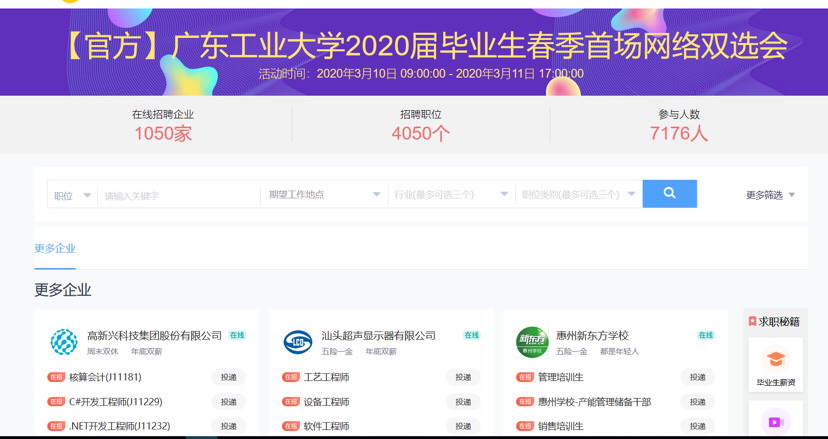This screenshot has width=828, height=439.
Task: Open the 职位 search type dropdown
Action: click(73, 195)
